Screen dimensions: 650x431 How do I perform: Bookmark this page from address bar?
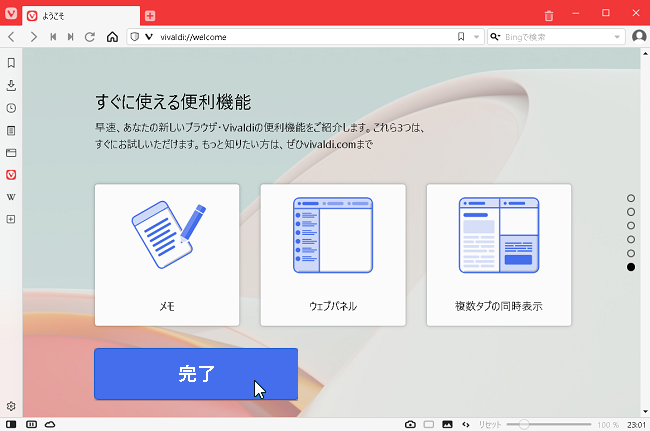pyautogui.click(x=461, y=37)
